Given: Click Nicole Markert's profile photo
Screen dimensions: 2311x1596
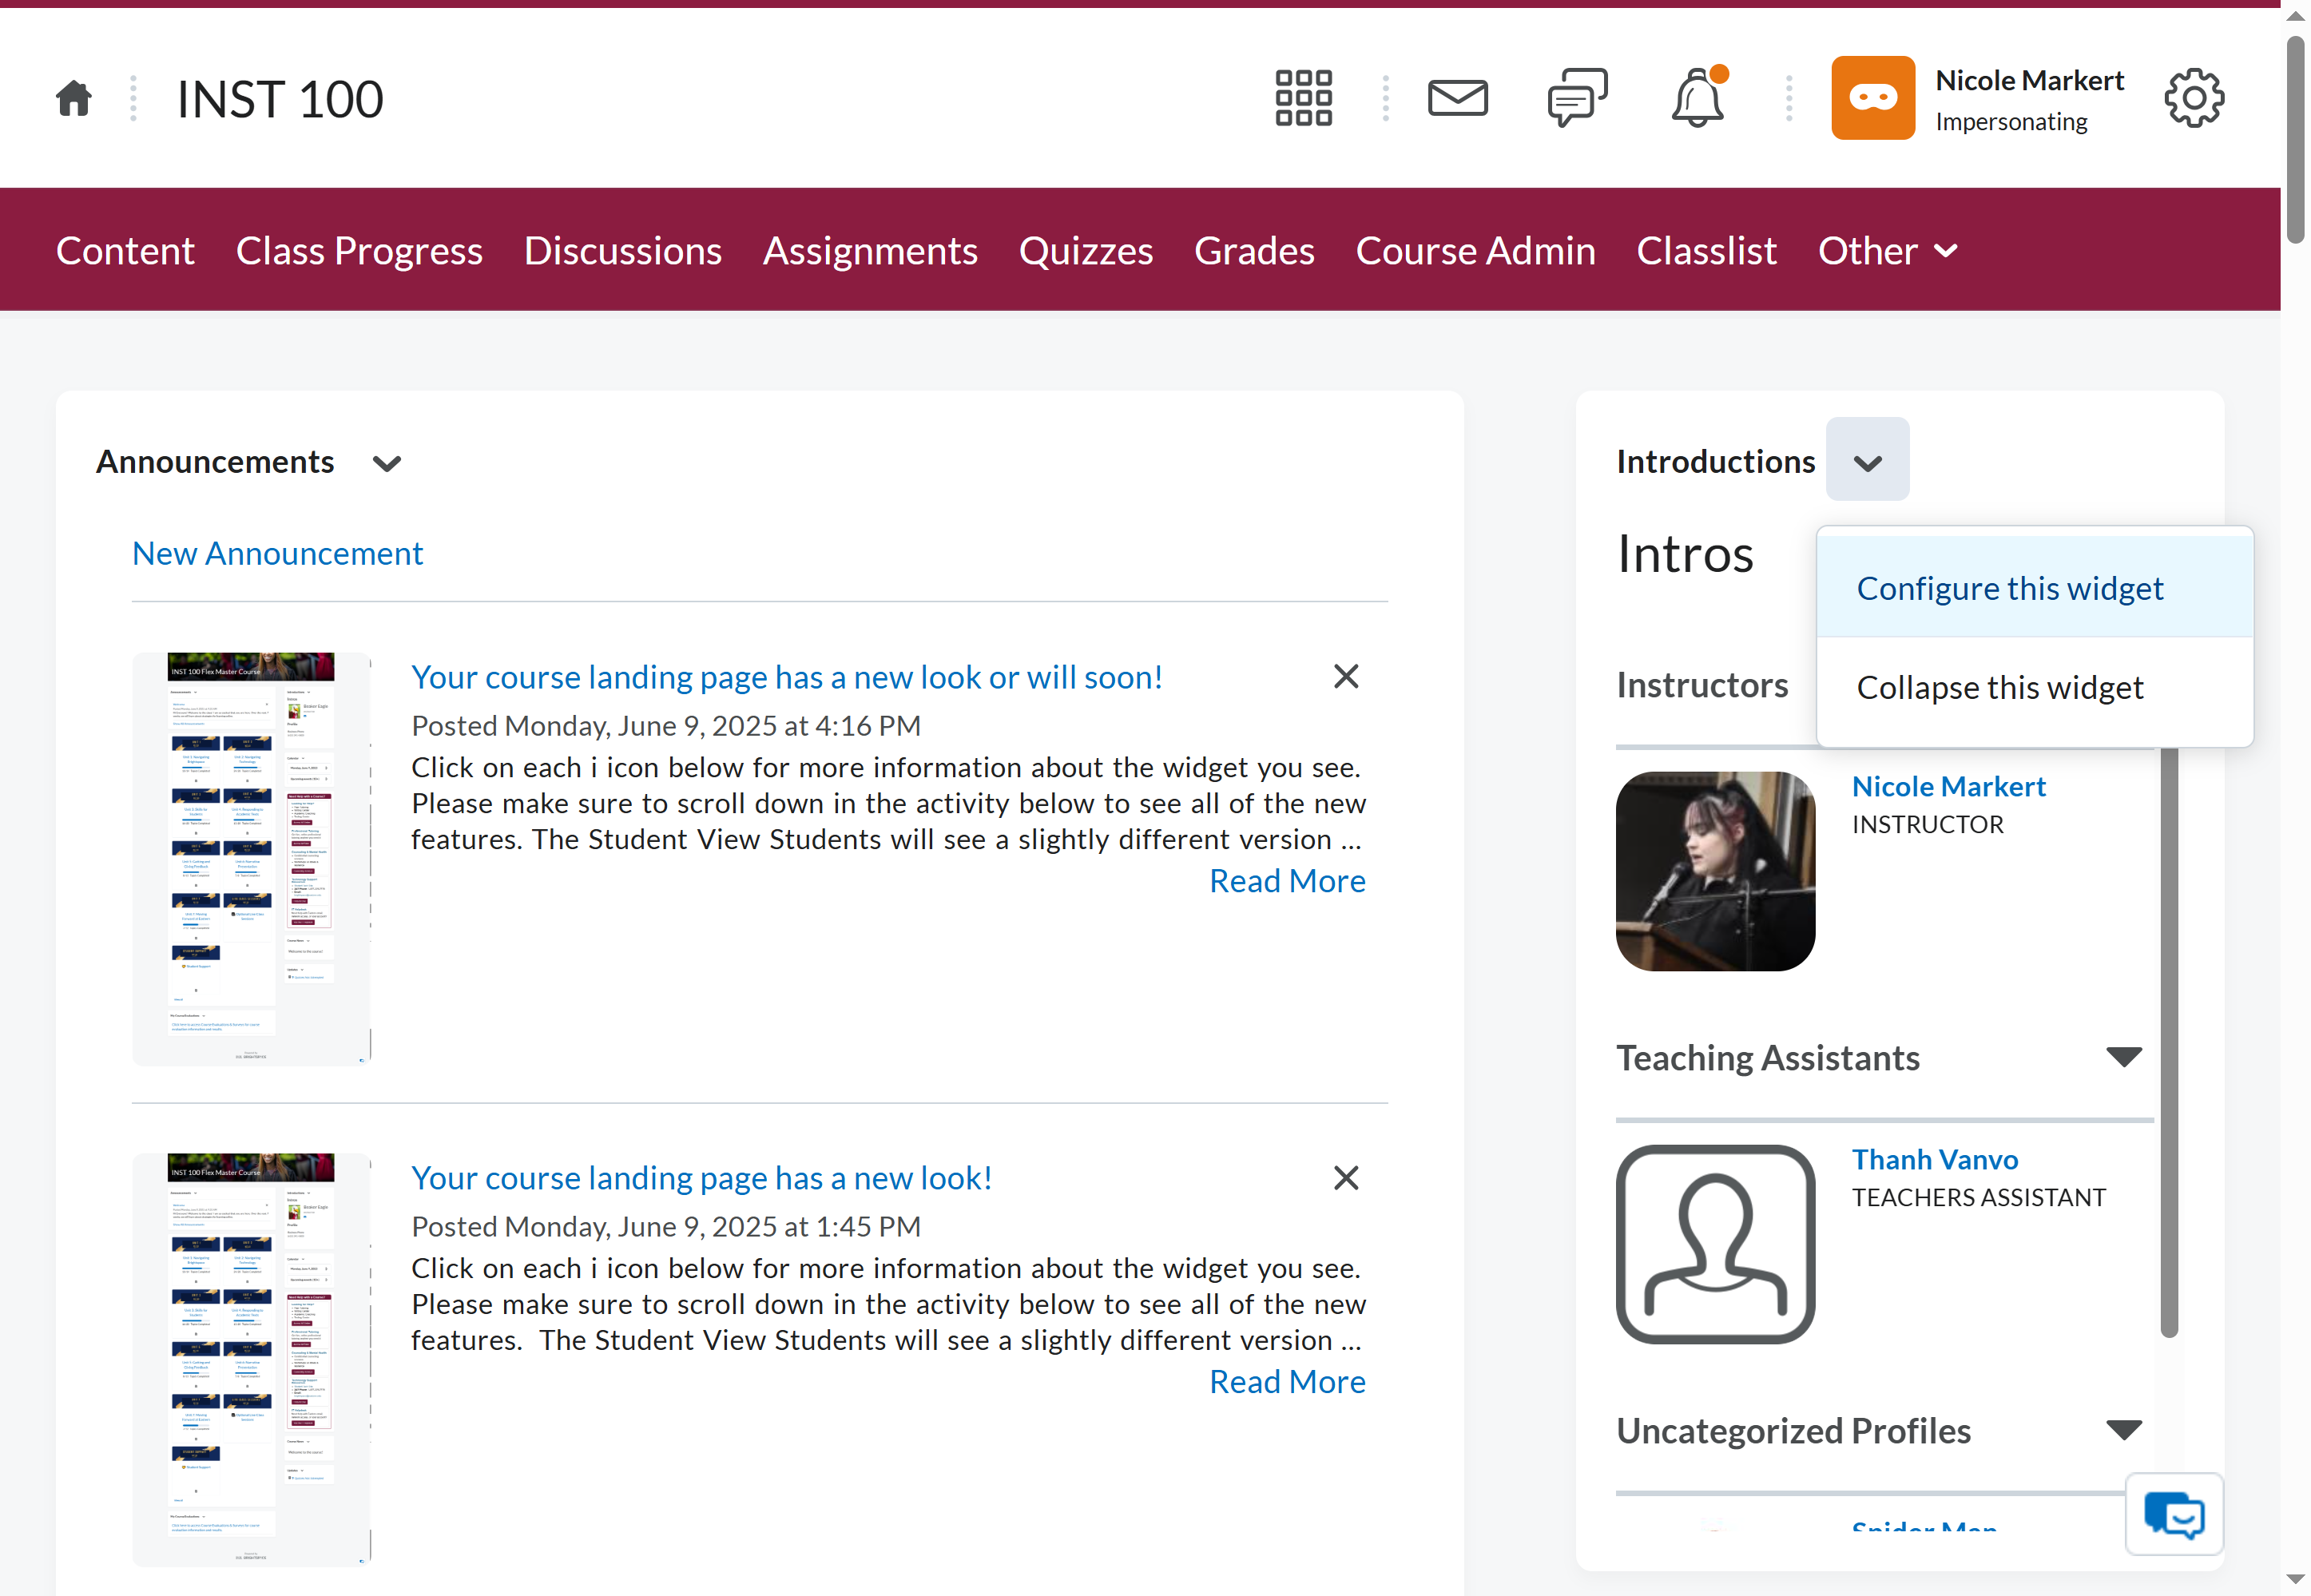Looking at the screenshot, I should [1715, 871].
